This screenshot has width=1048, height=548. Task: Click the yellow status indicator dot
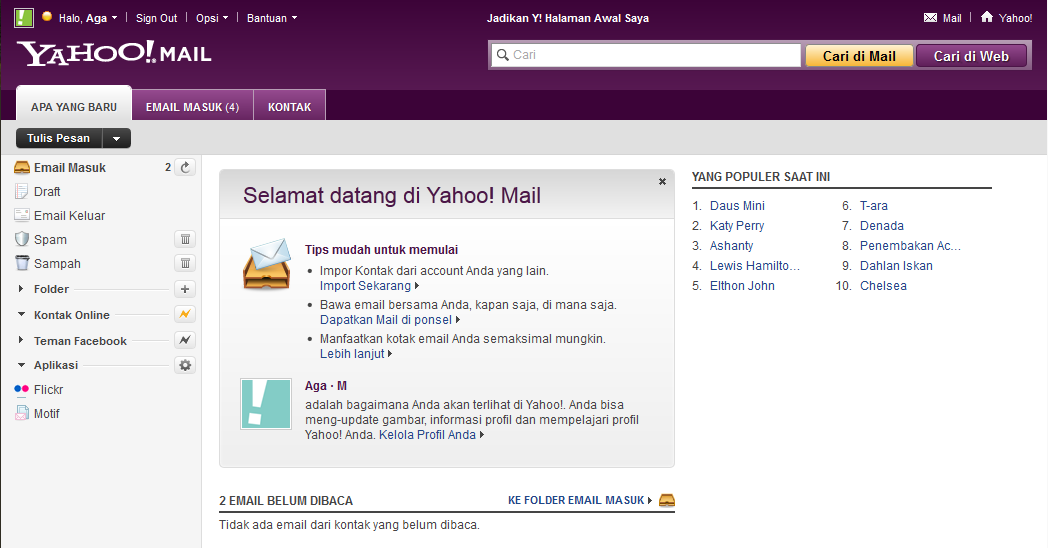coord(47,17)
